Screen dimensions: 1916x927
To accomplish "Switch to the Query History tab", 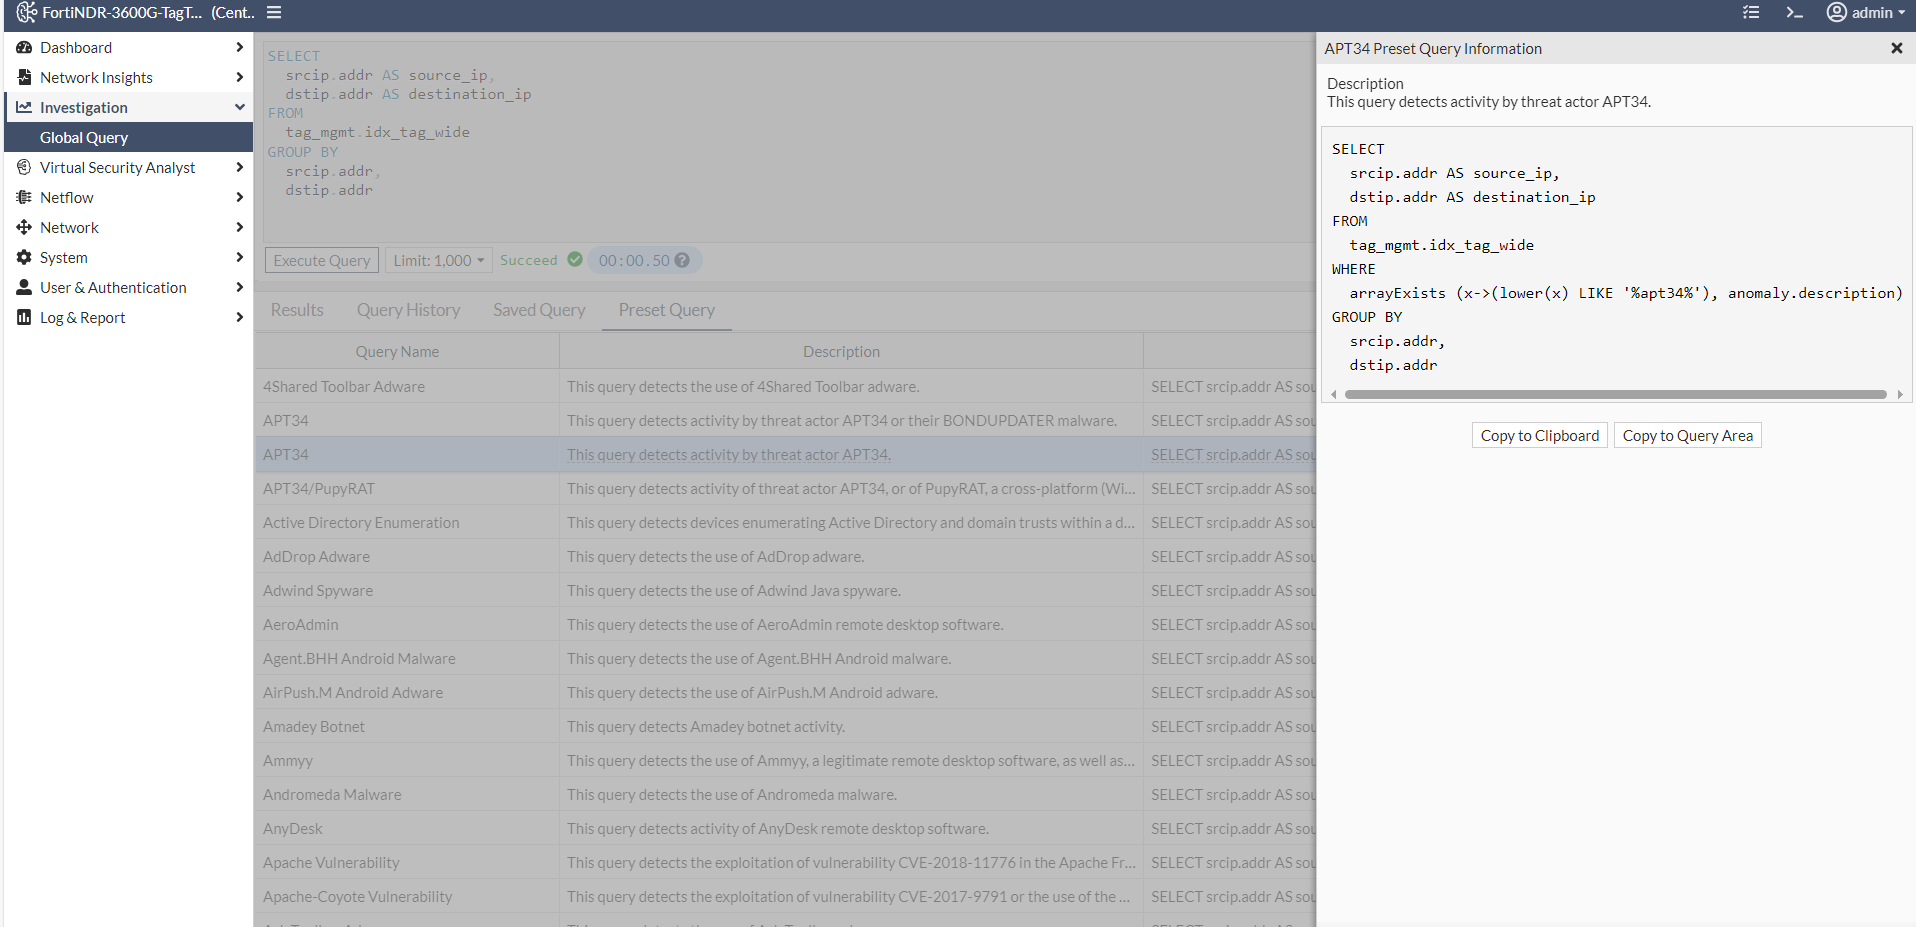I will coord(408,310).
